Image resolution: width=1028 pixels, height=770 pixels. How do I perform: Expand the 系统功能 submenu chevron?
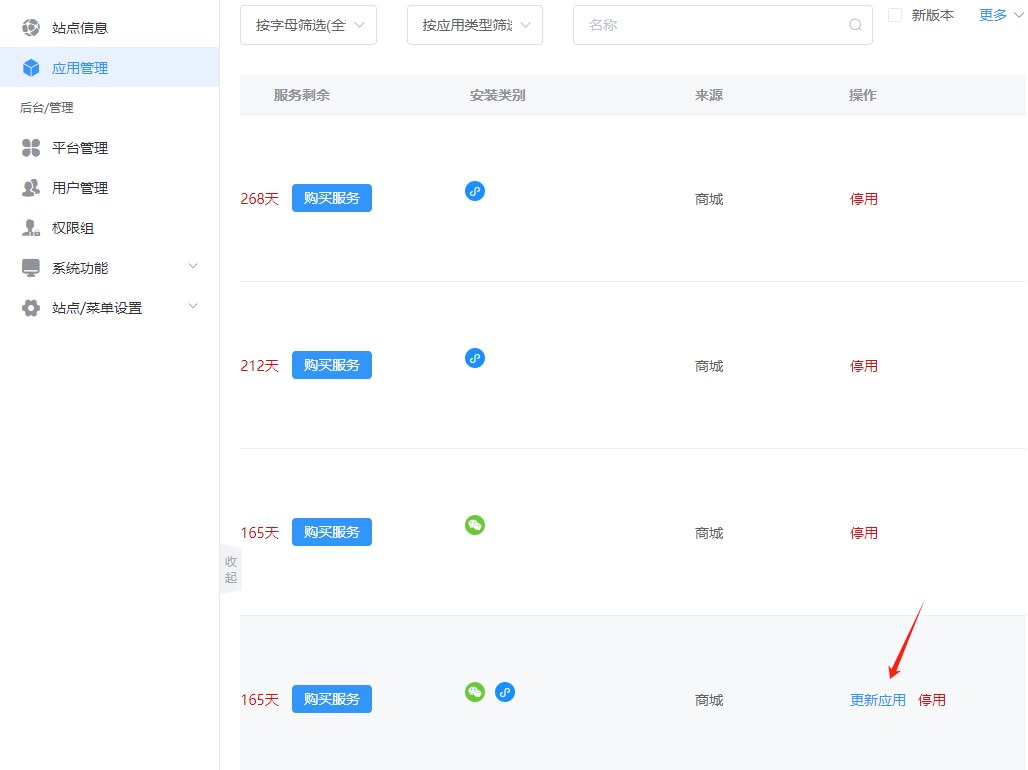193,266
